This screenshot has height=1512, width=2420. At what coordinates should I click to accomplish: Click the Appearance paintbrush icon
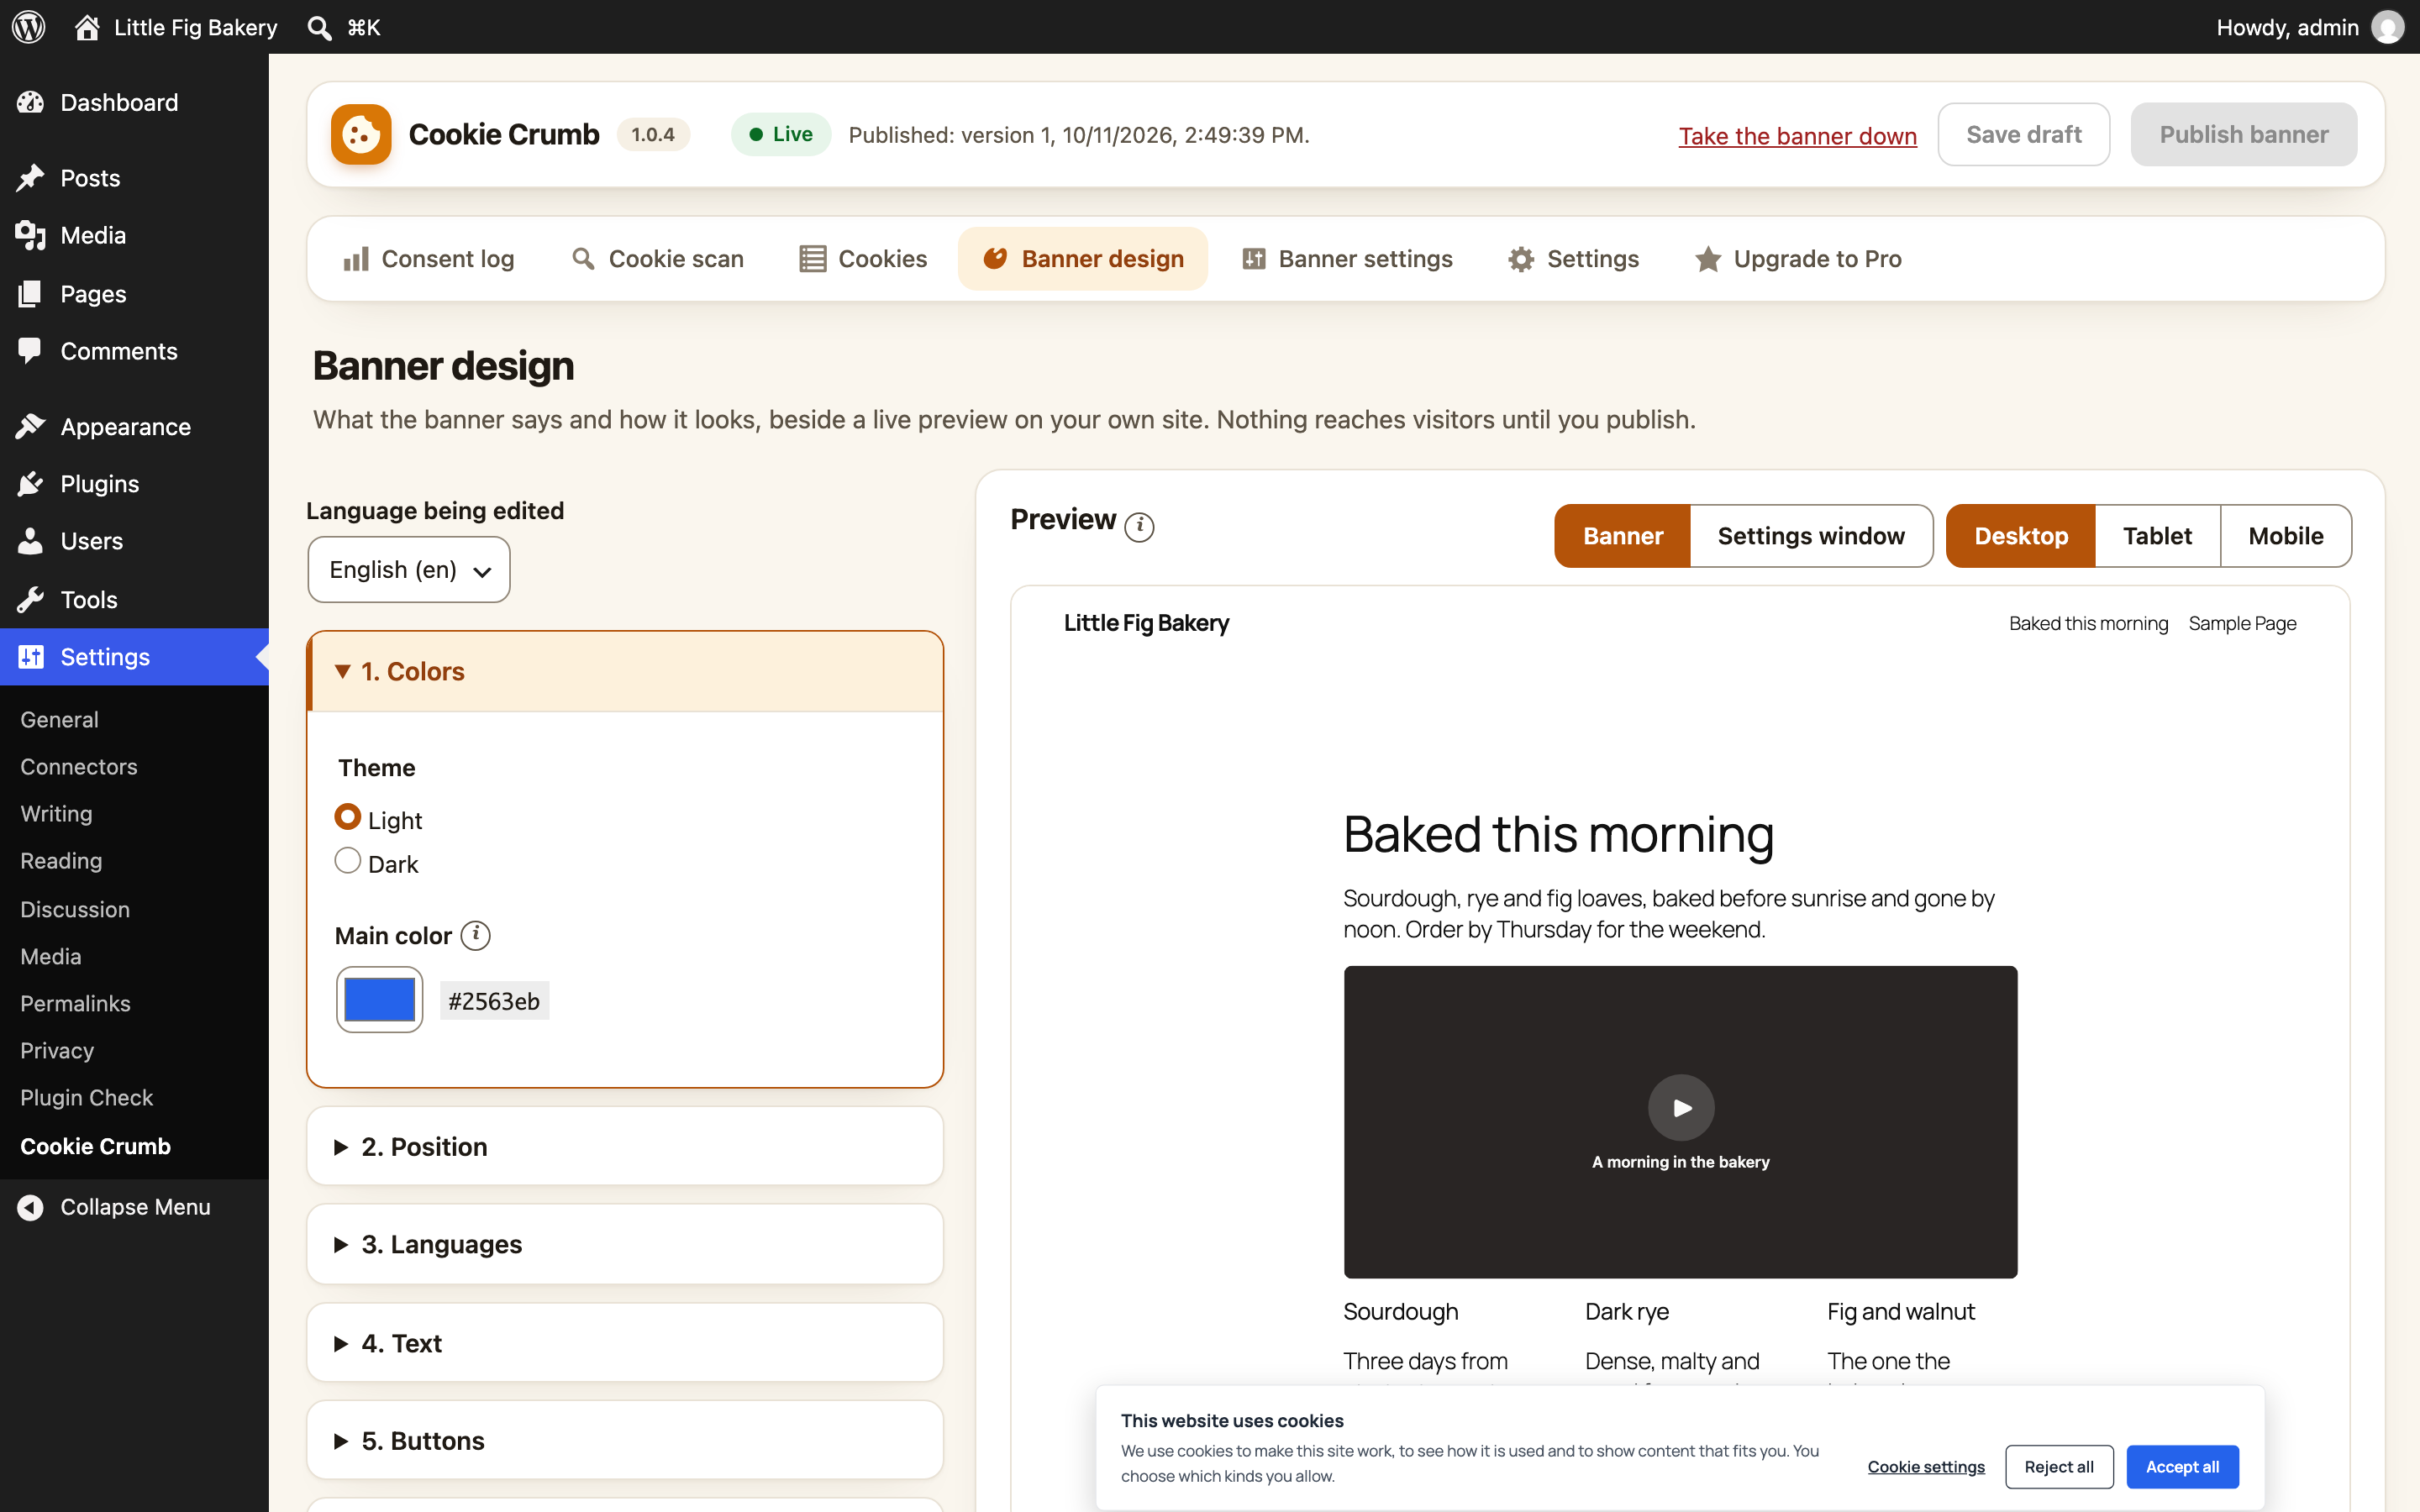(x=30, y=426)
